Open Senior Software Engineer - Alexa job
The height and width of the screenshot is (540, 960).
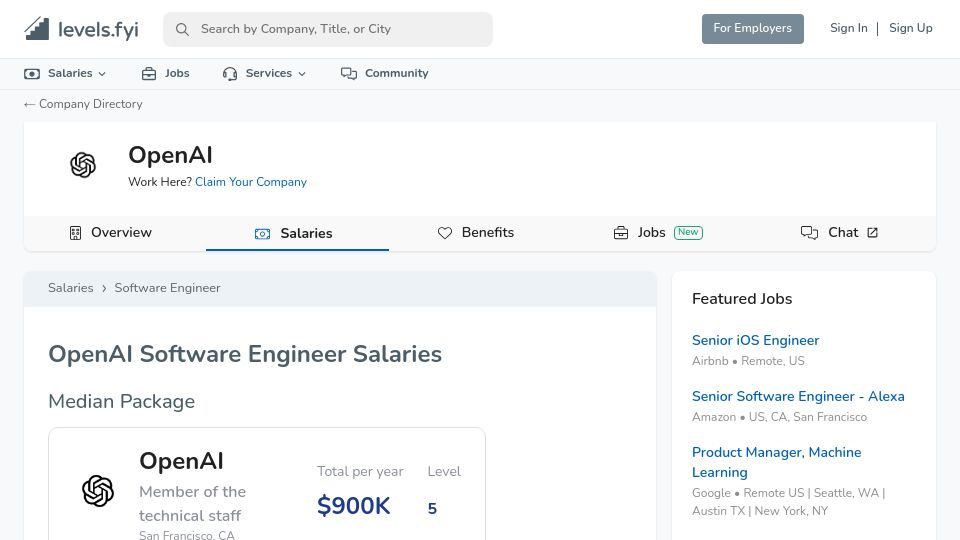click(x=798, y=396)
